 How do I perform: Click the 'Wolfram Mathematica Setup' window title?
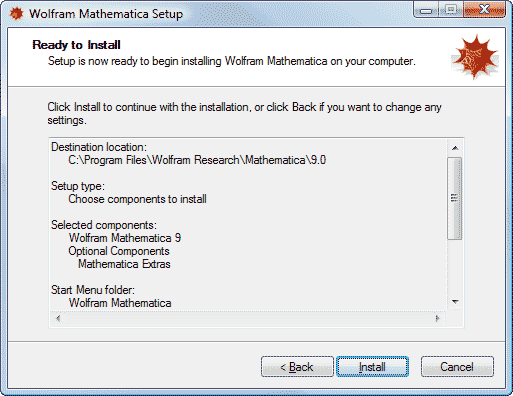106,14
